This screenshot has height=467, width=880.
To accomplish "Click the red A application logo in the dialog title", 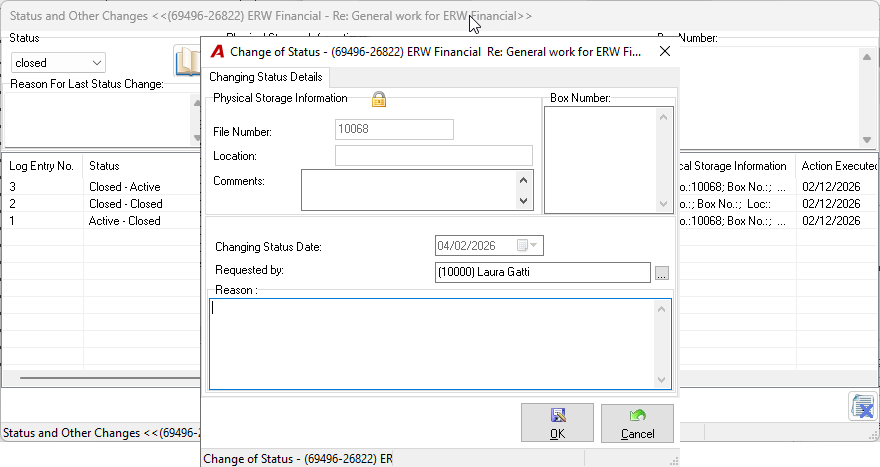I will coord(217,52).
